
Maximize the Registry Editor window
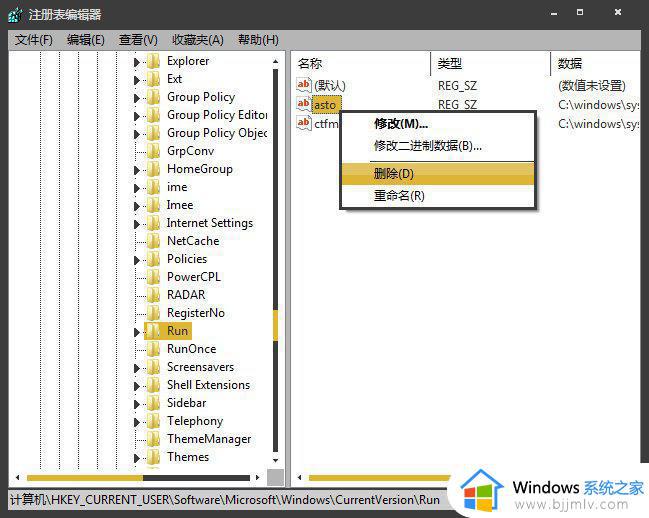point(580,12)
